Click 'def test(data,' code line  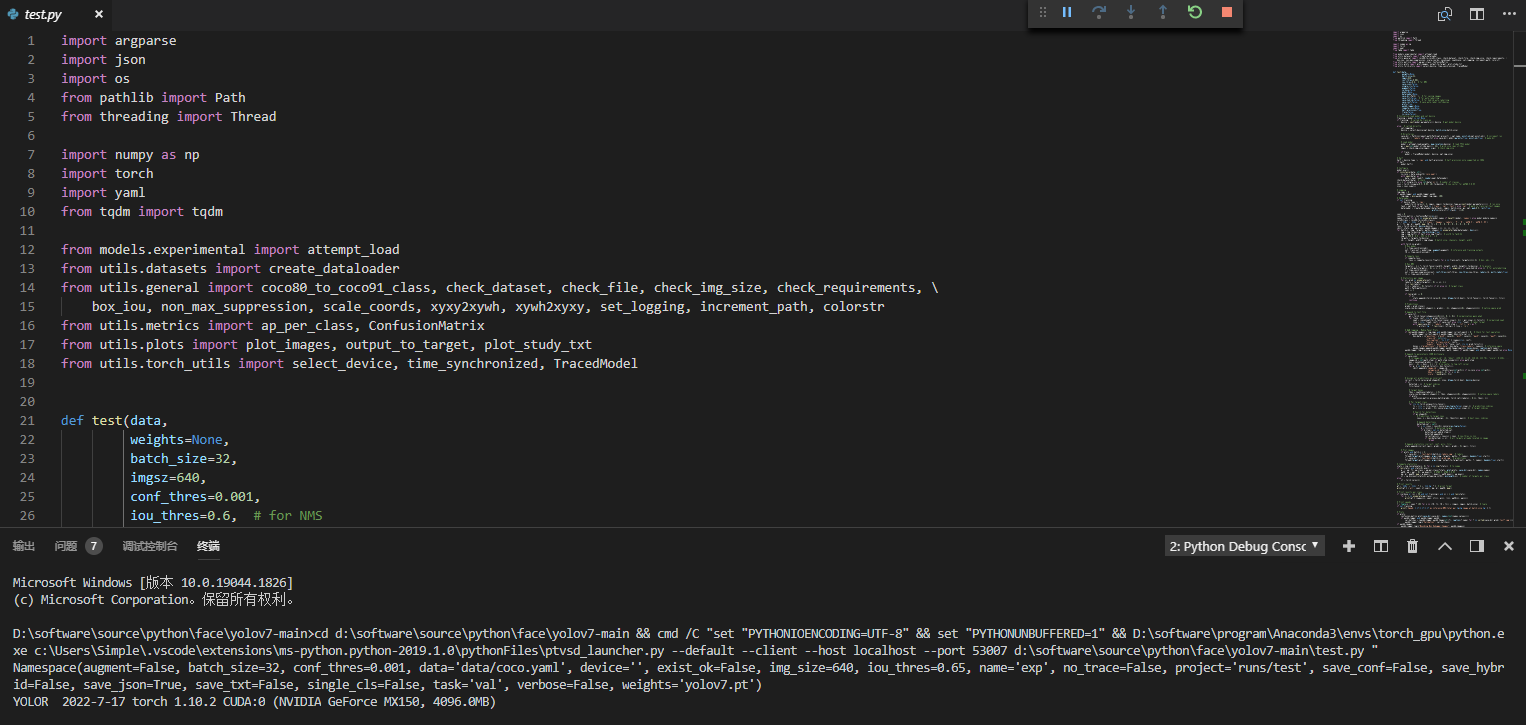115,420
